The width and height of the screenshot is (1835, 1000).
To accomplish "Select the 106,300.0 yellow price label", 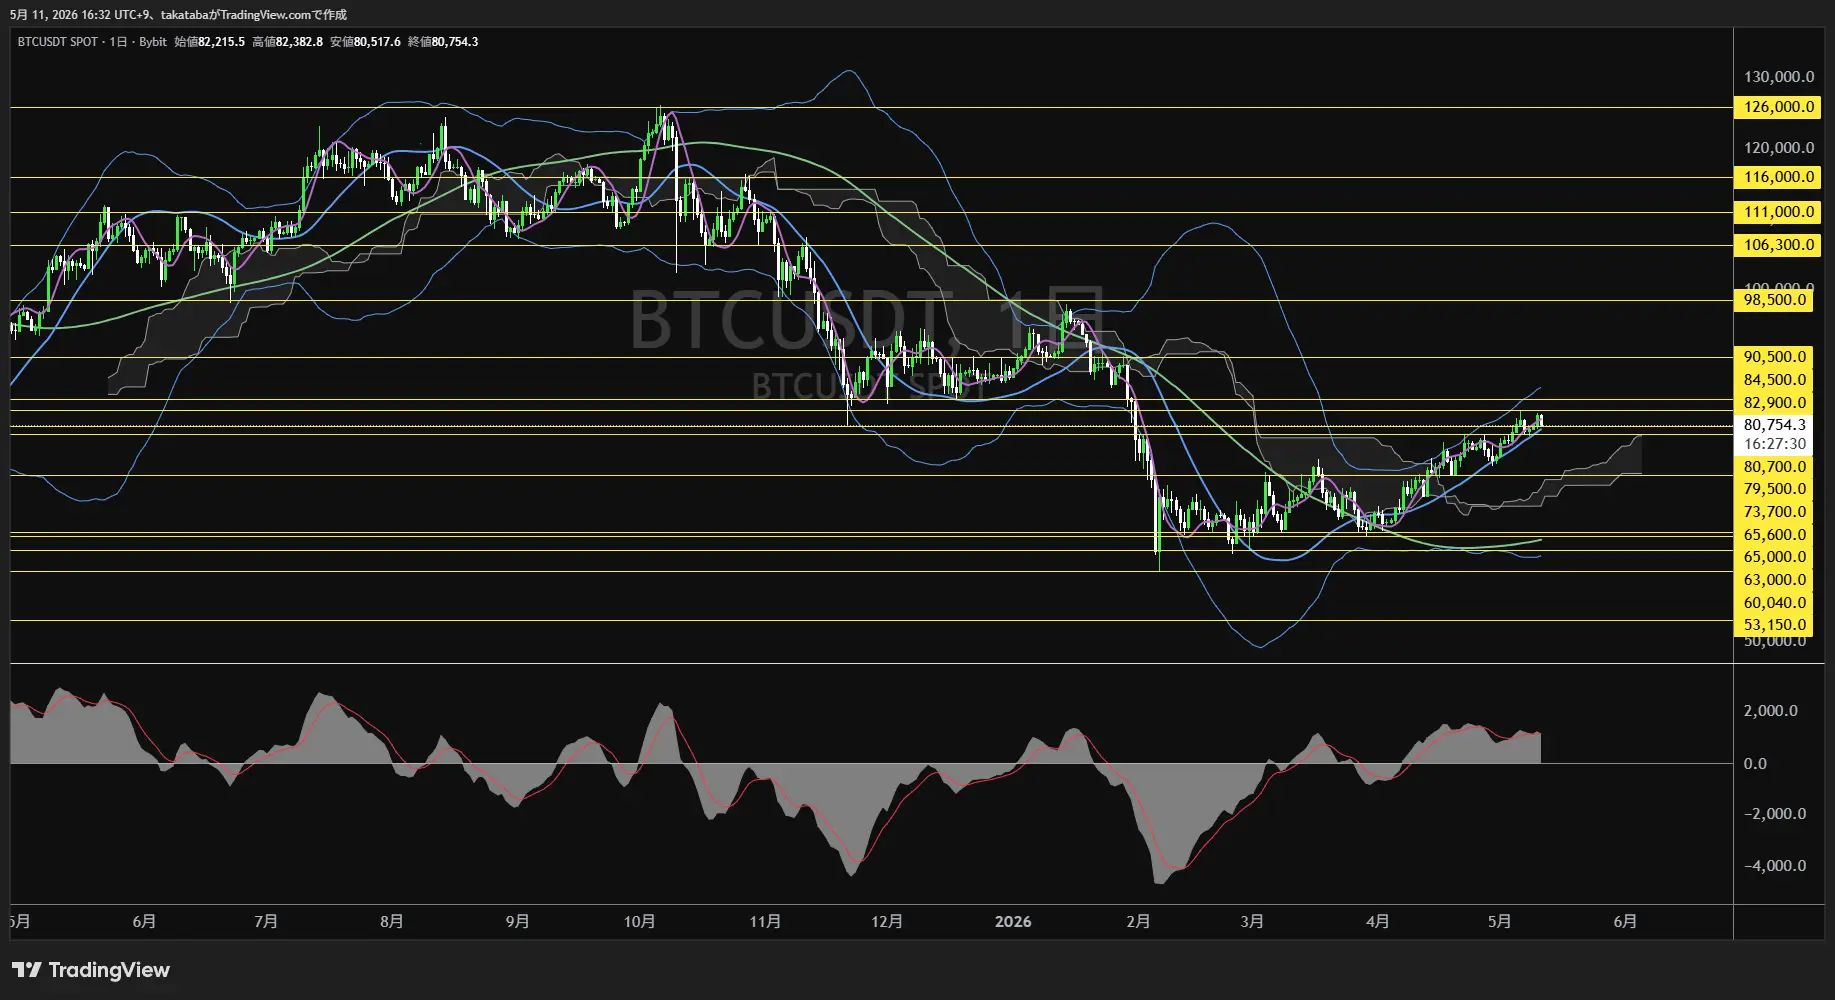I will 1778,245.
